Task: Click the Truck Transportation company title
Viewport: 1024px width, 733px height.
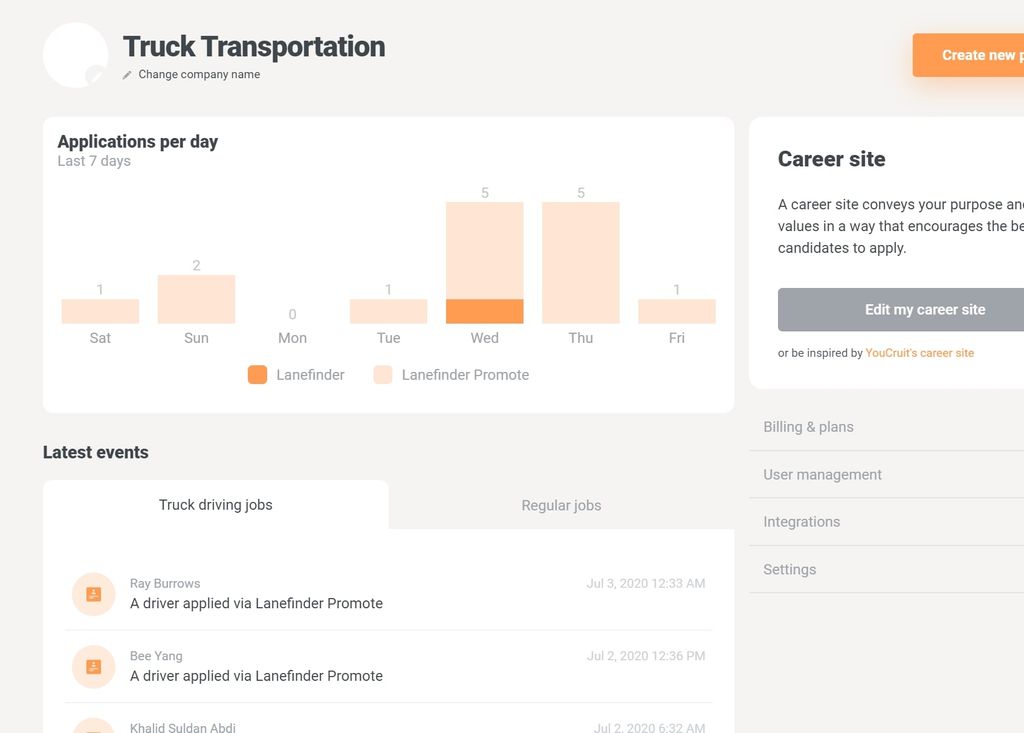Action: click(254, 46)
